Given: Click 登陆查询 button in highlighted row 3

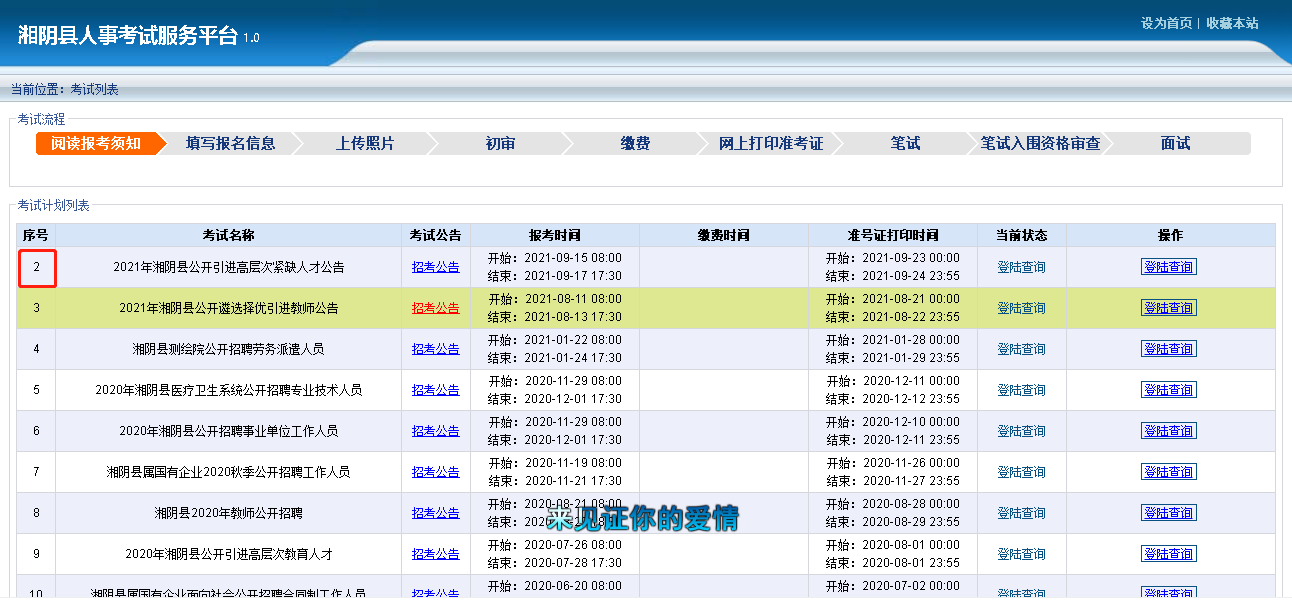Looking at the screenshot, I should click(x=1168, y=308).
